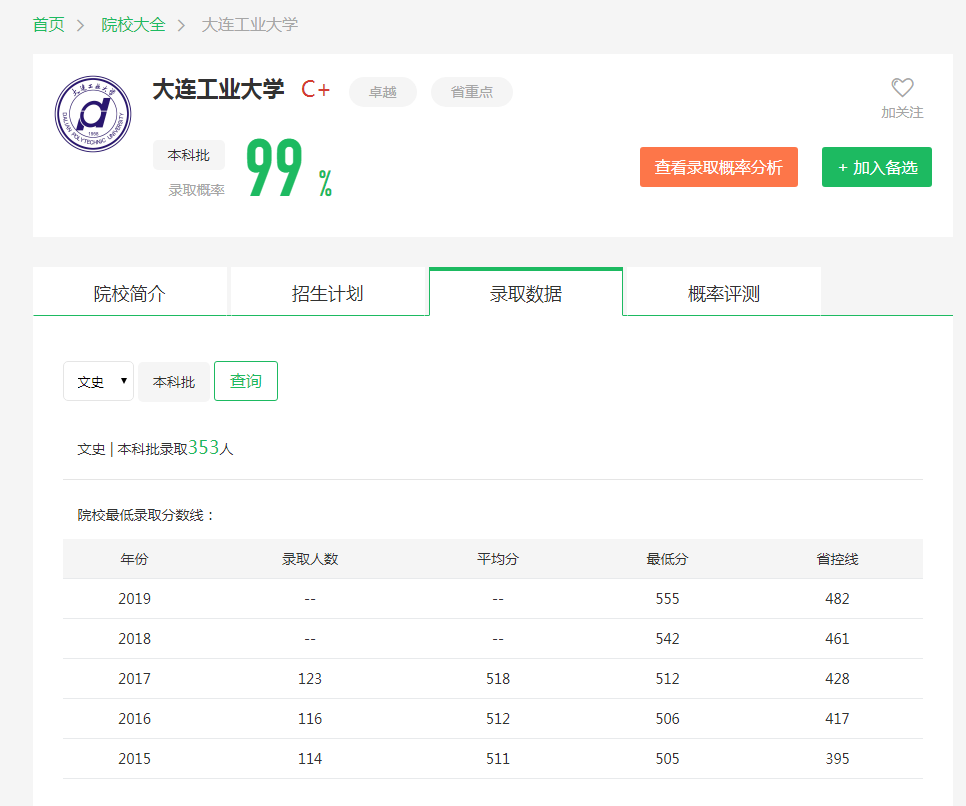Switch to 院校简介 tab

[x=130, y=293]
